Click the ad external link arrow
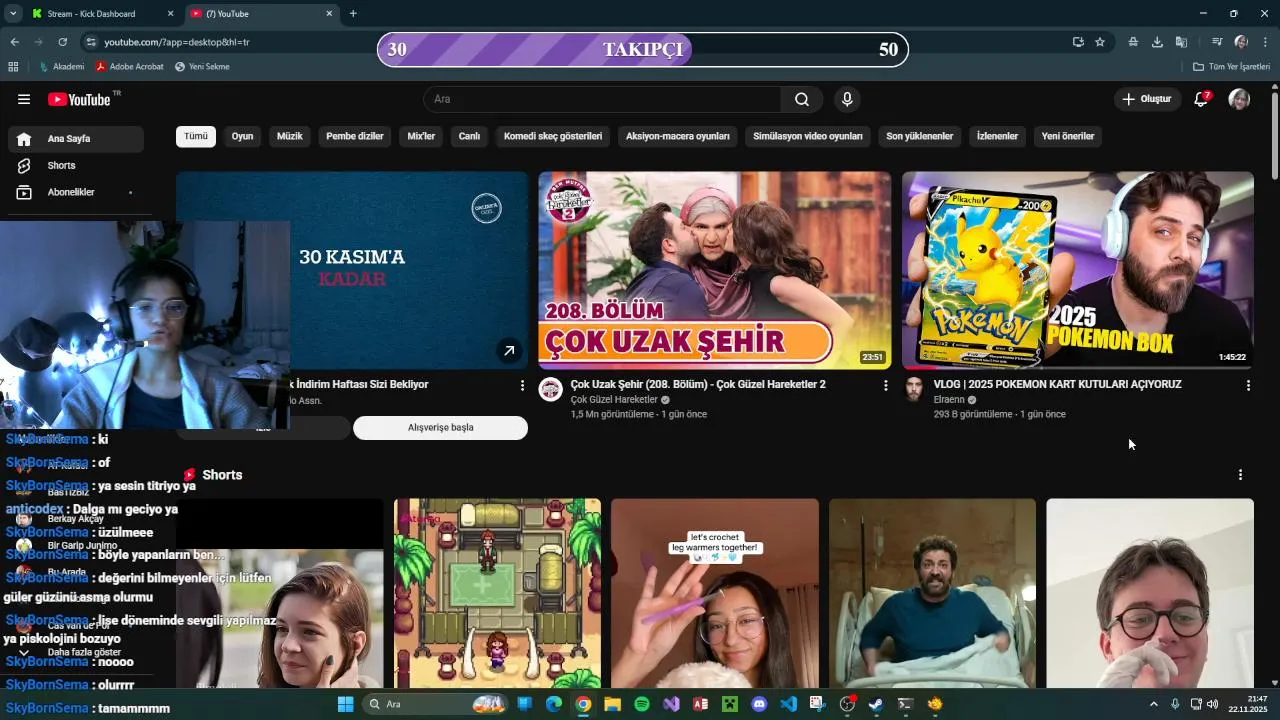This screenshot has height=720, width=1280. 509,350
